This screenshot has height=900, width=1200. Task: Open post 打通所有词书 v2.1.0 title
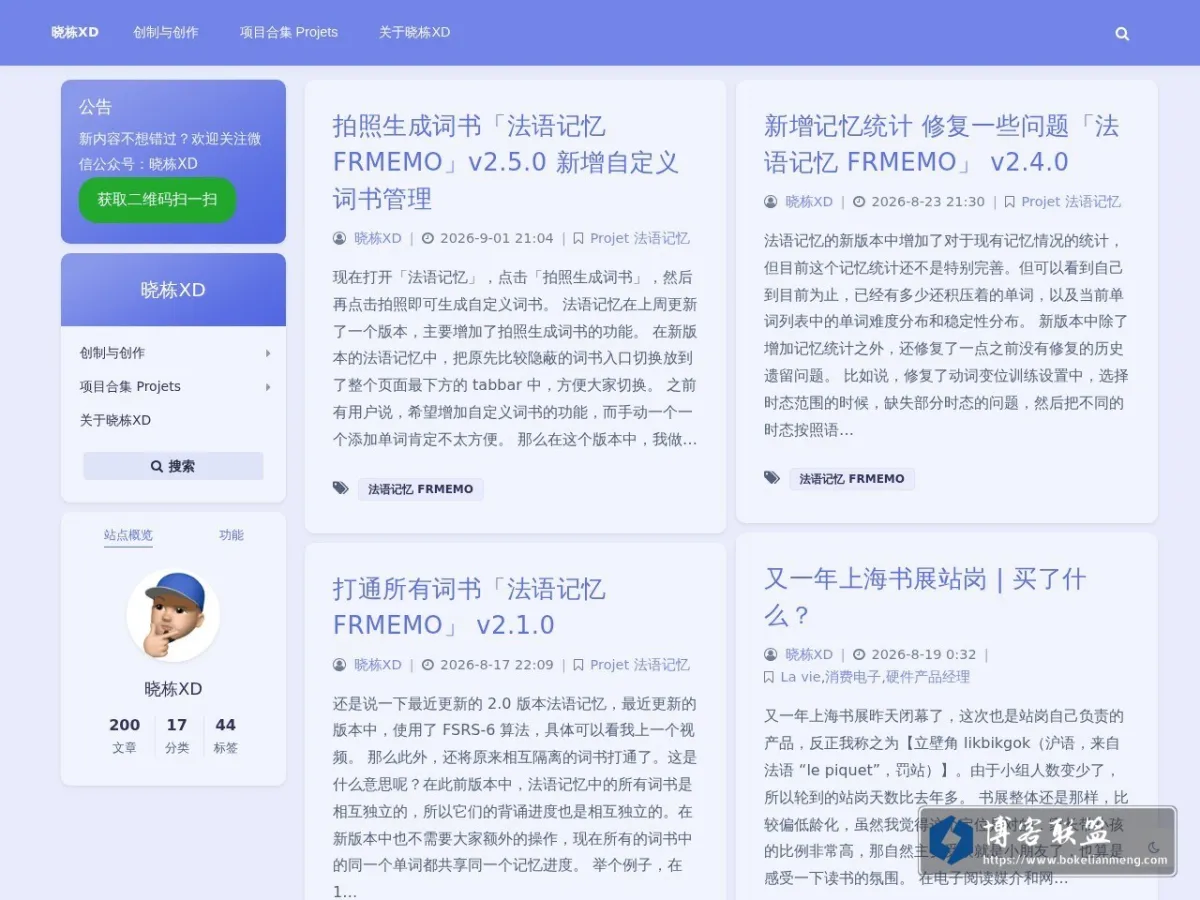tap(469, 606)
